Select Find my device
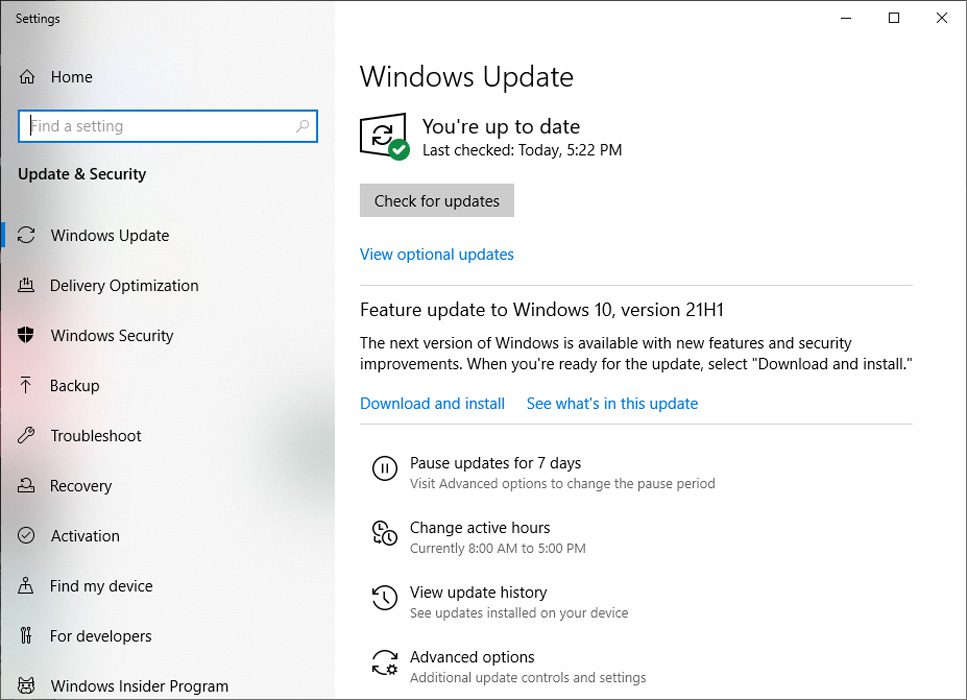Screen dimensions: 967x700 pyautogui.click(x=101, y=586)
